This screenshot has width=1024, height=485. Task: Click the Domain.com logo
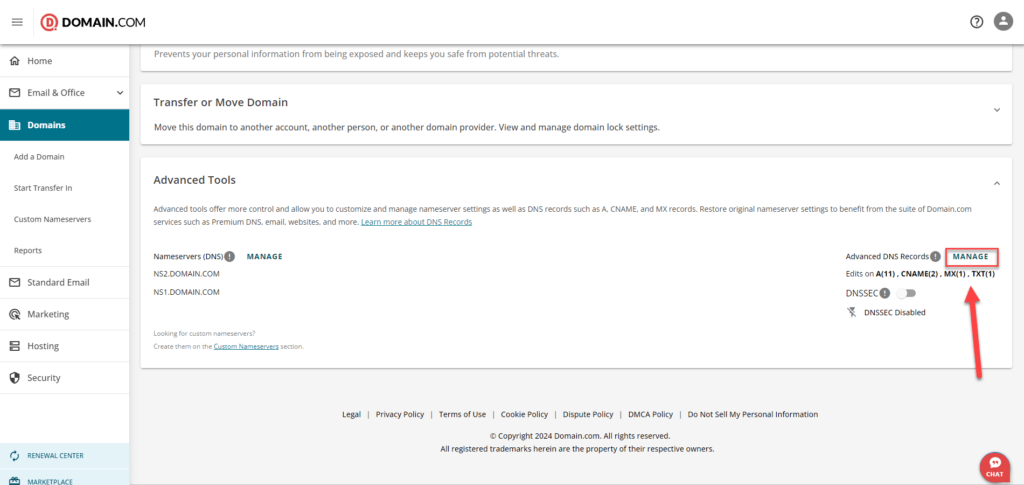point(93,22)
